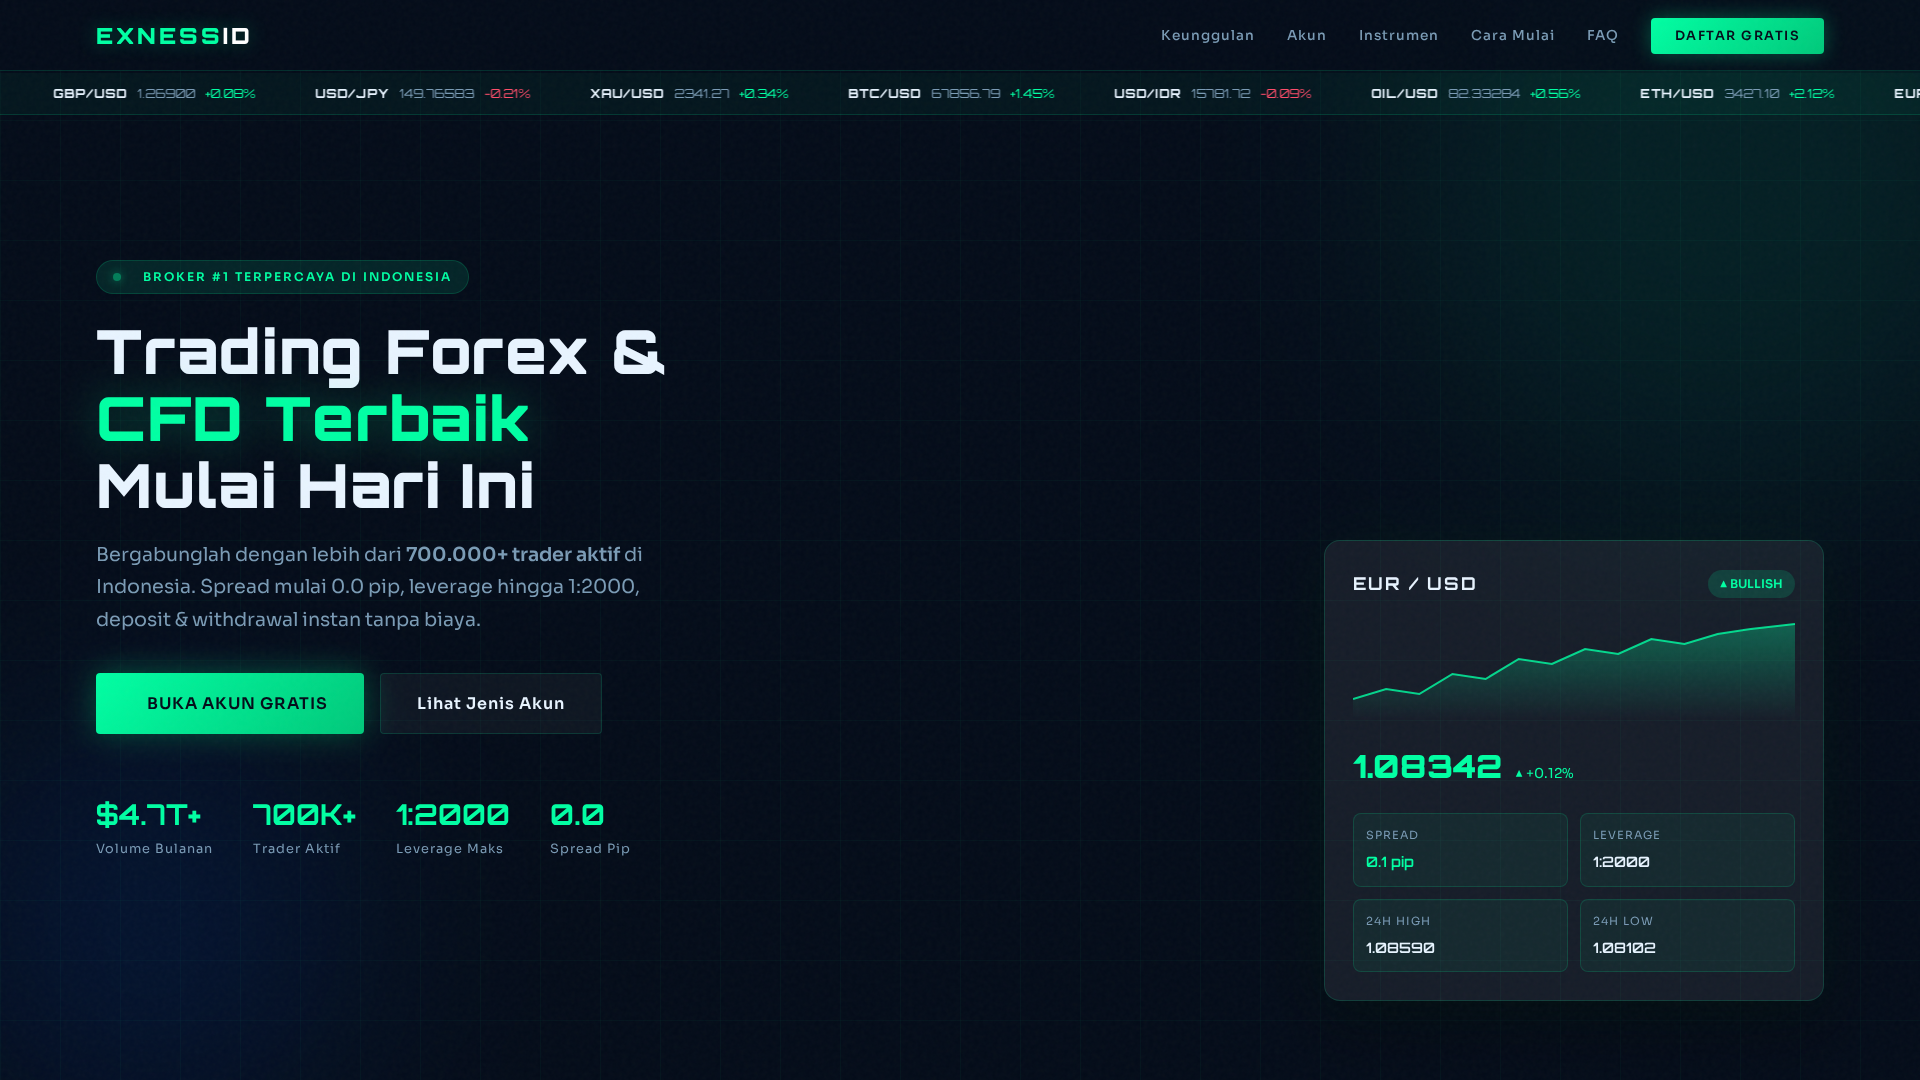Screen dimensions: 1920x1080
Task: Click the green status dot in the broker badge
Action: (x=118, y=276)
